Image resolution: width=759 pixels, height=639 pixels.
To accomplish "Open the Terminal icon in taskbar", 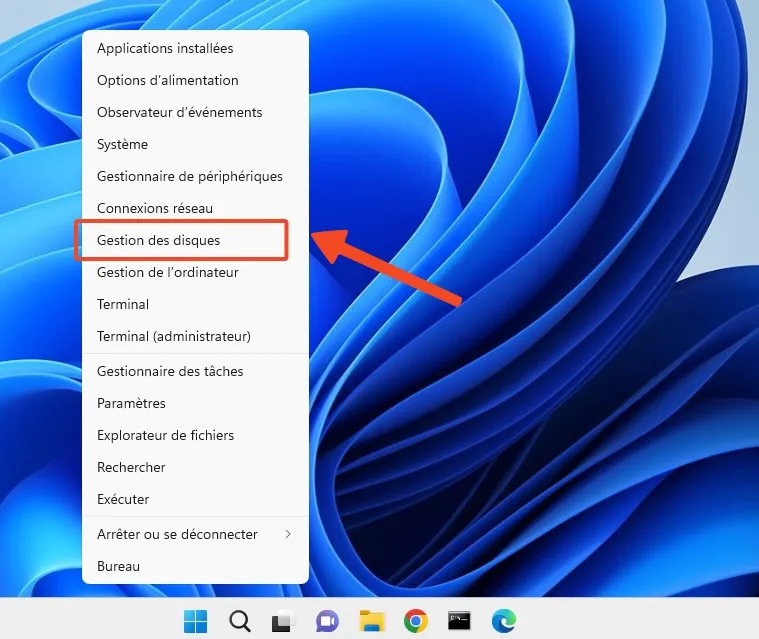I will click(x=459, y=621).
